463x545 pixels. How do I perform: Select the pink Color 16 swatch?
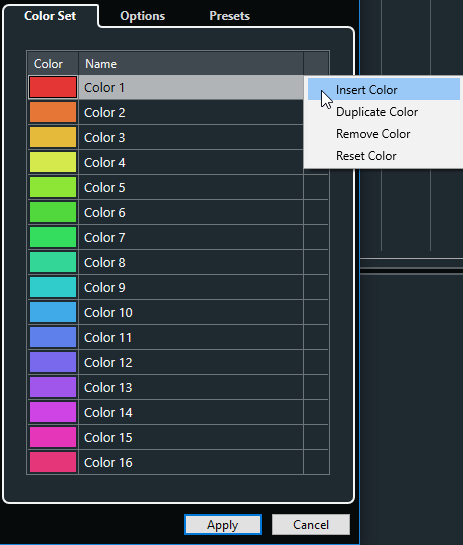(x=53, y=463)
